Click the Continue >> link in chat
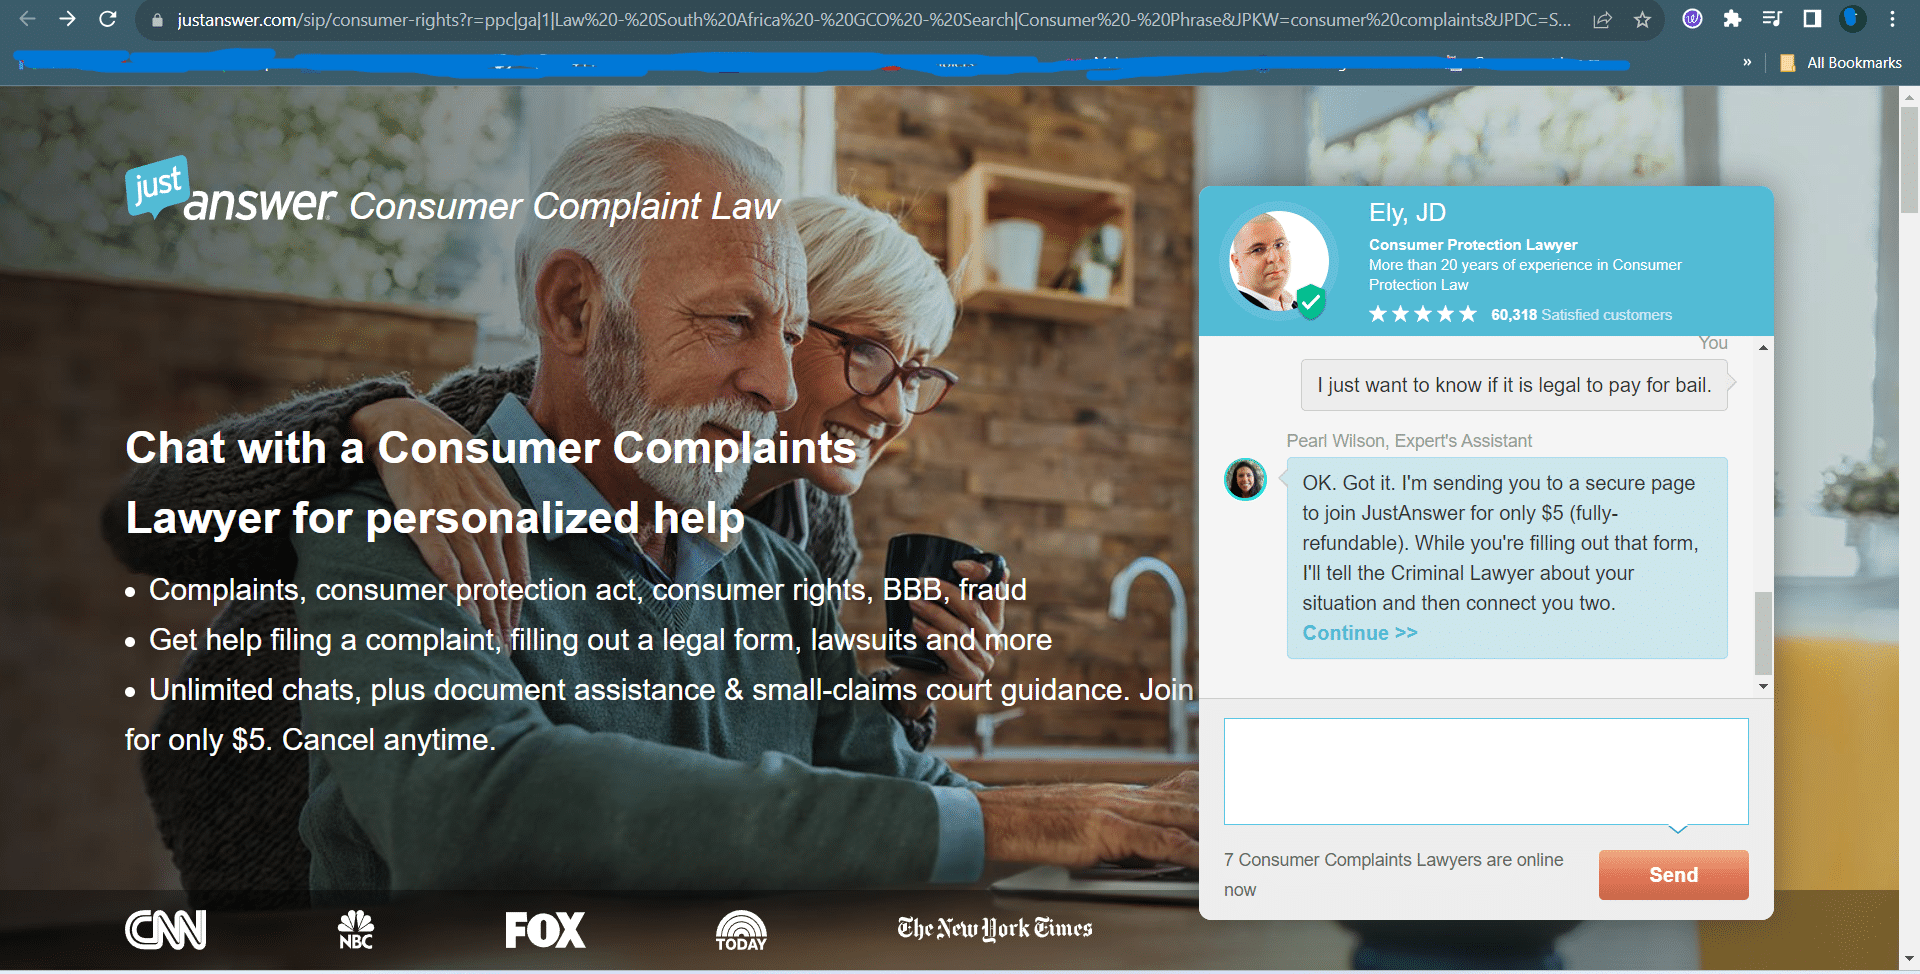1920x974 pixels. click(x=1360, y=633)
